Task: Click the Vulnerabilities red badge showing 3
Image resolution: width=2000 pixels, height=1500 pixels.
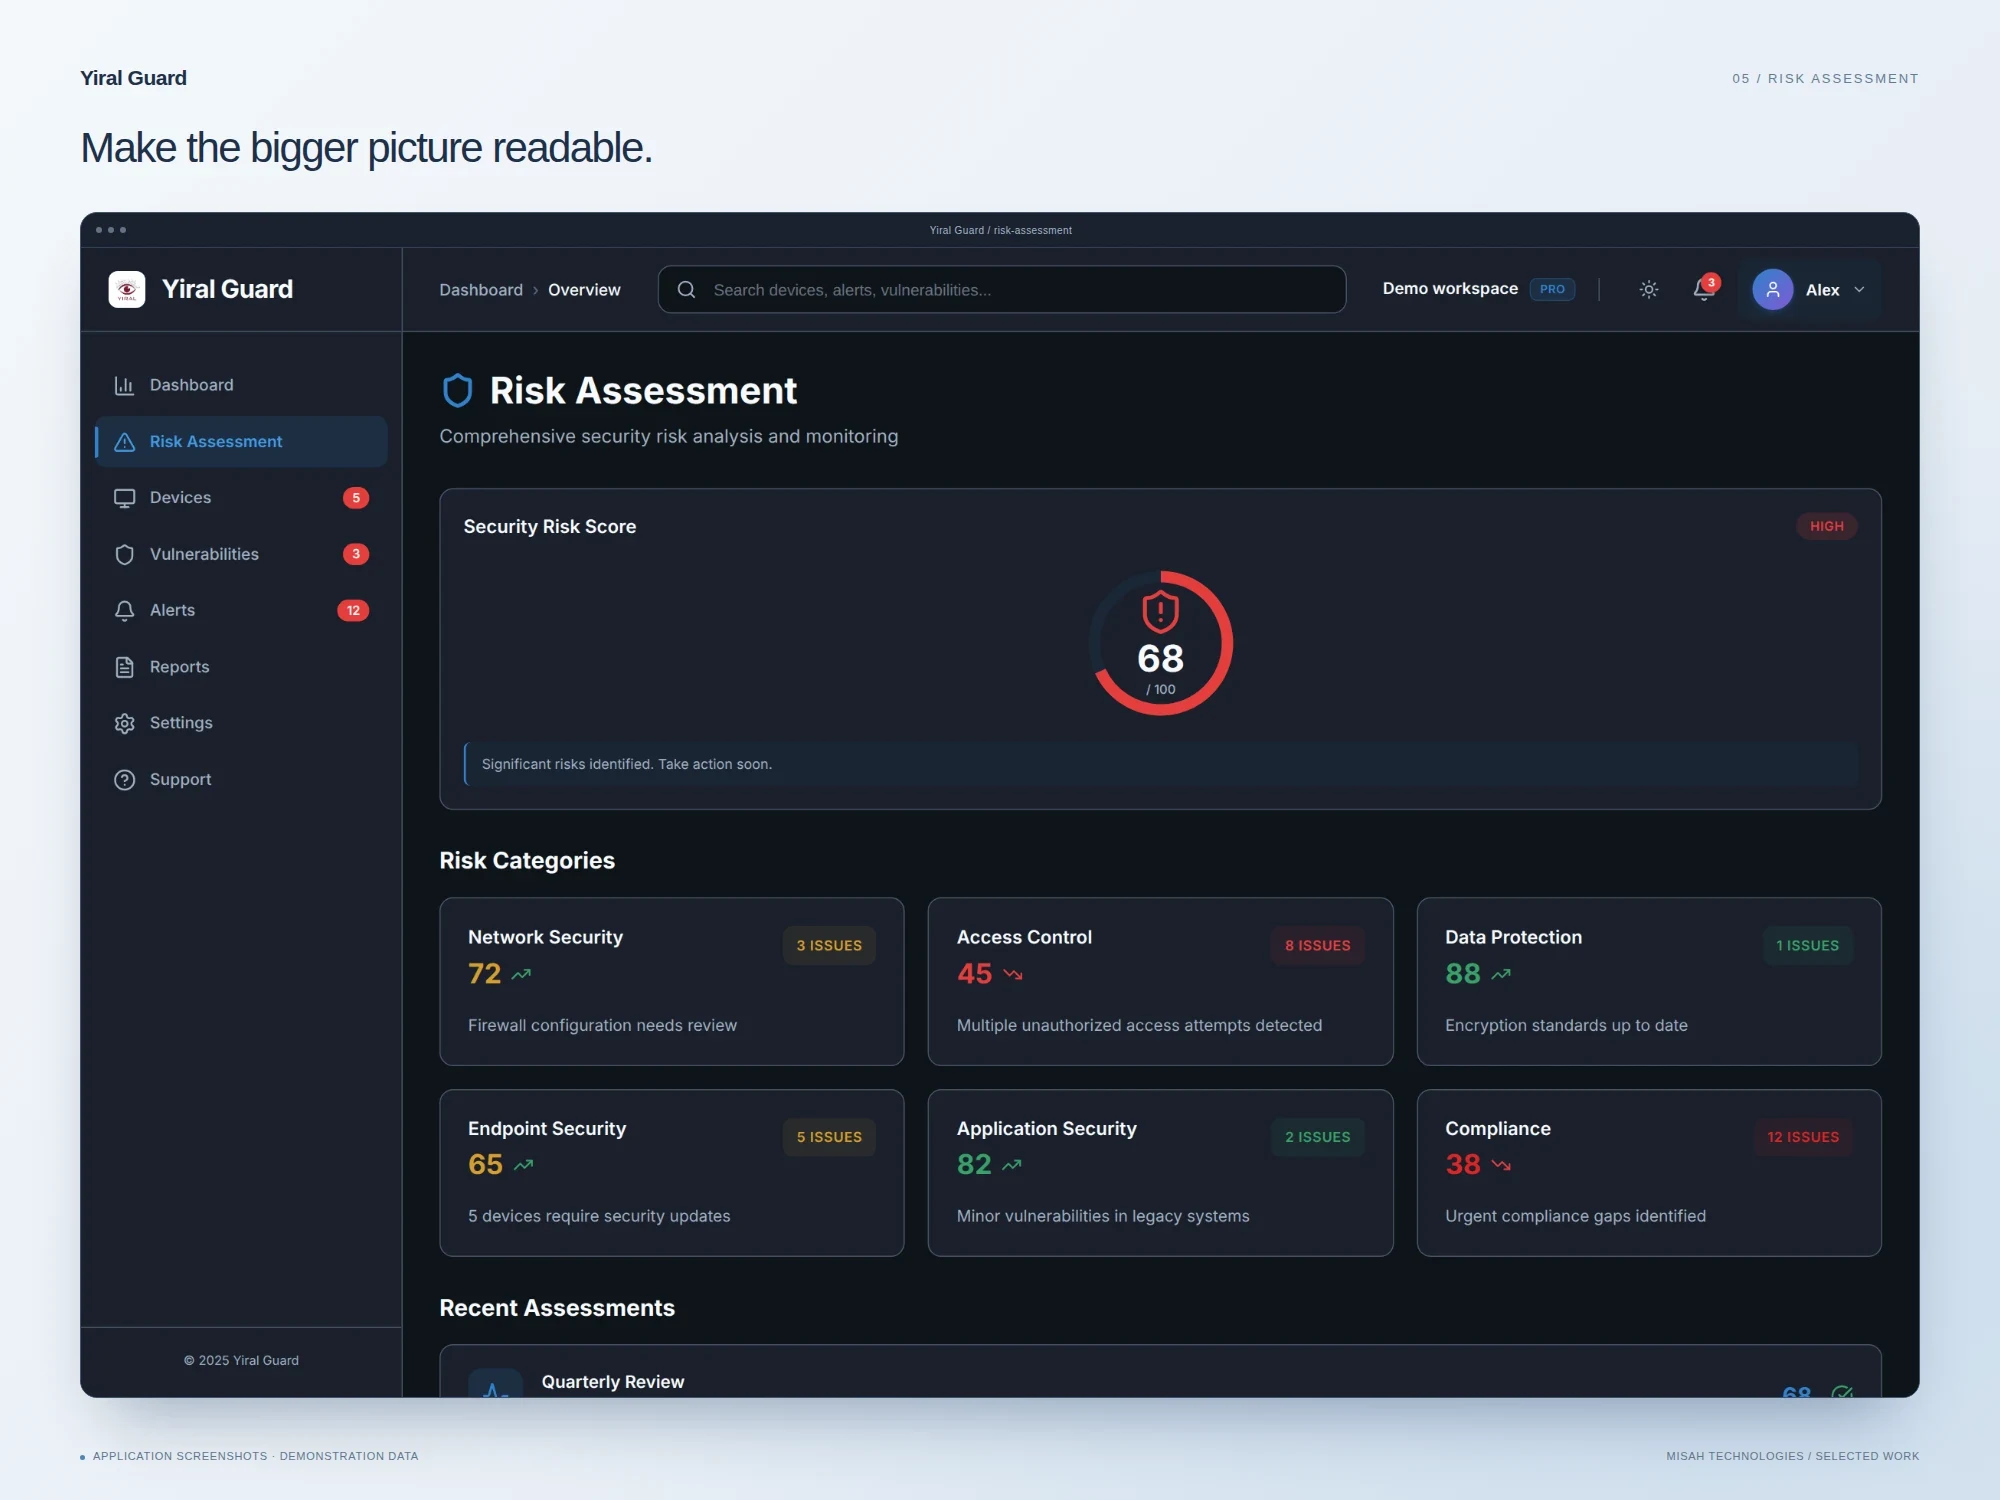Action: [356, 554]
